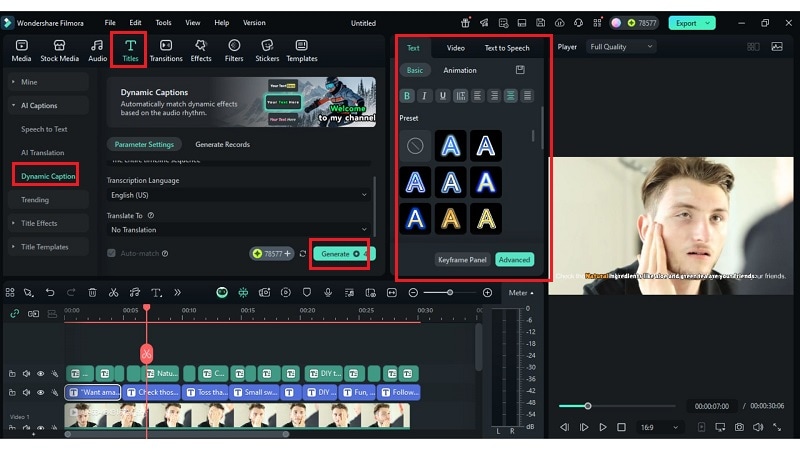Open volume control in player
Viewport: 800px width, 450px height.
pos(758,427)
